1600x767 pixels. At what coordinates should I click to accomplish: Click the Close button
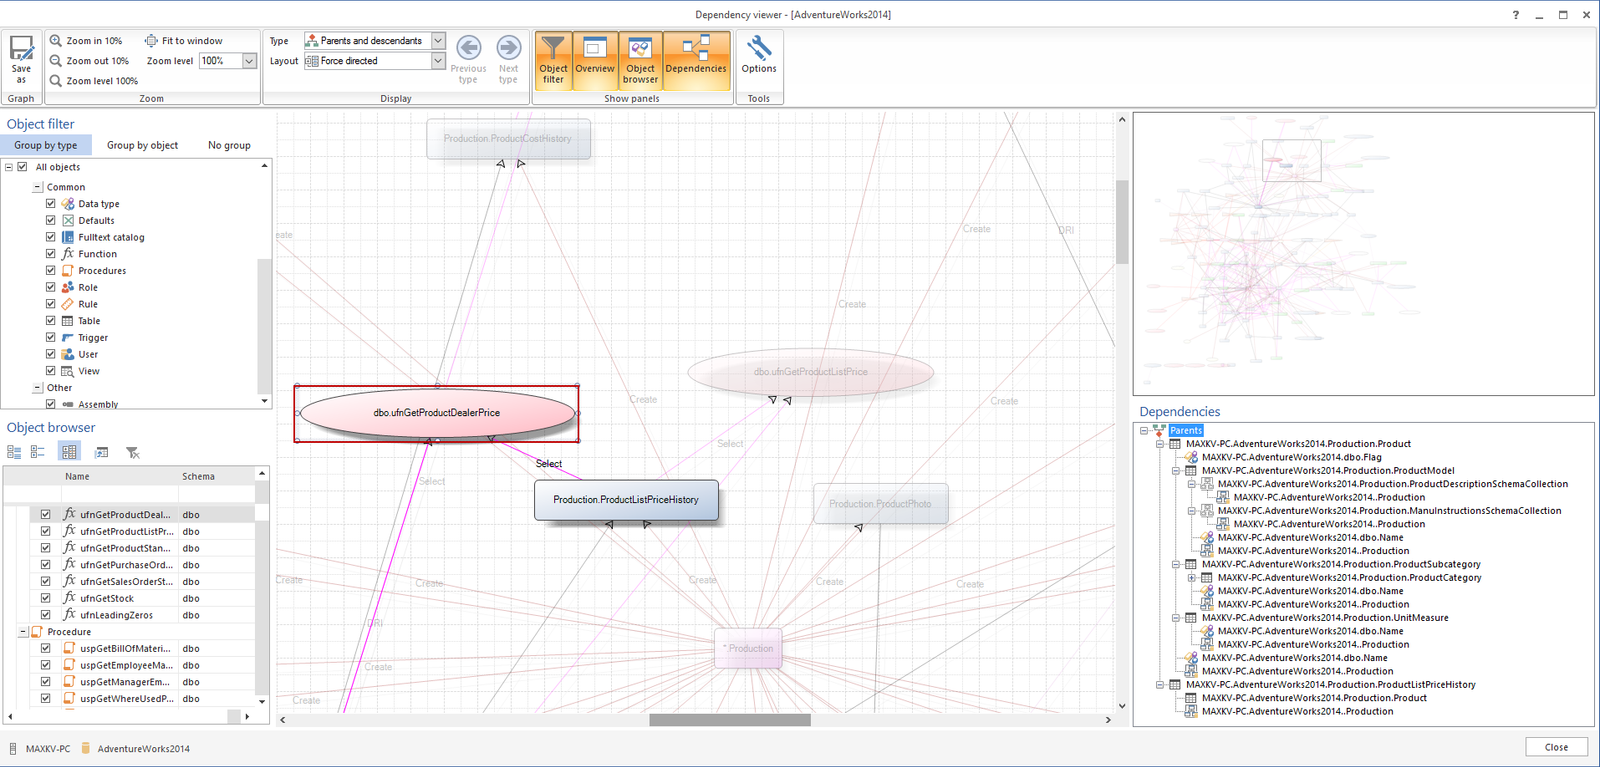coord(1556,747)
